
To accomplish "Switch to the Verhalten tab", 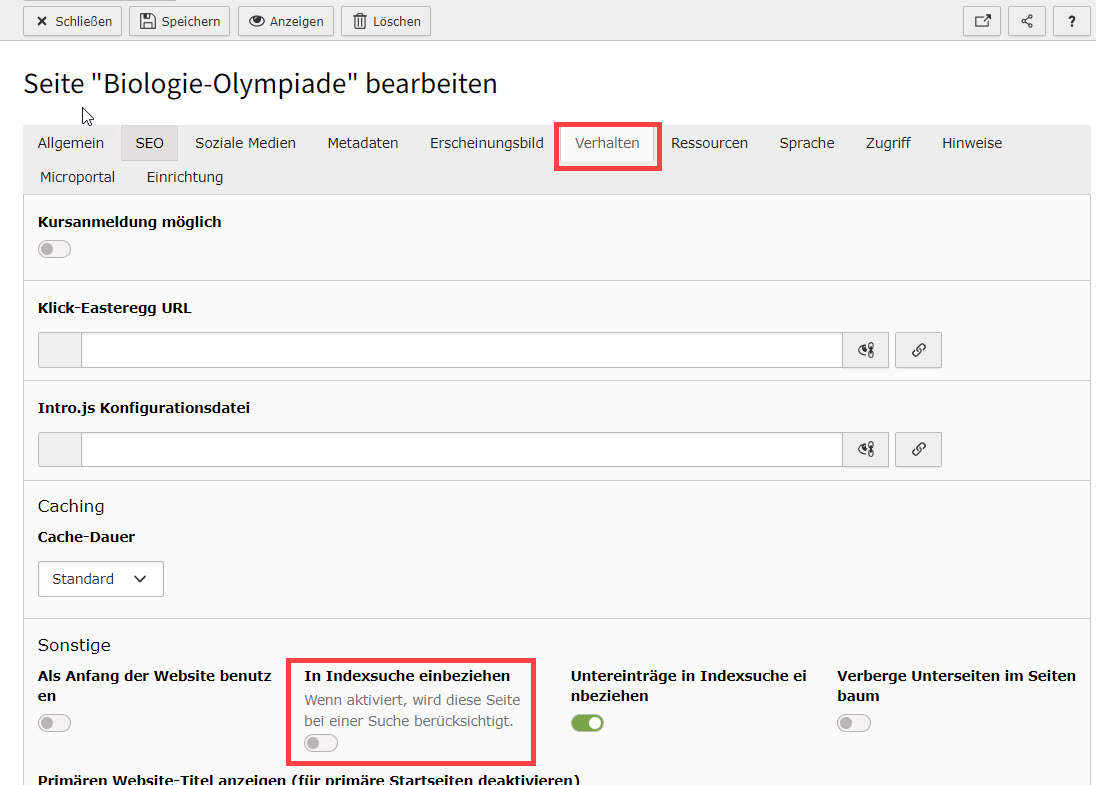I will (x=607, y=143).
